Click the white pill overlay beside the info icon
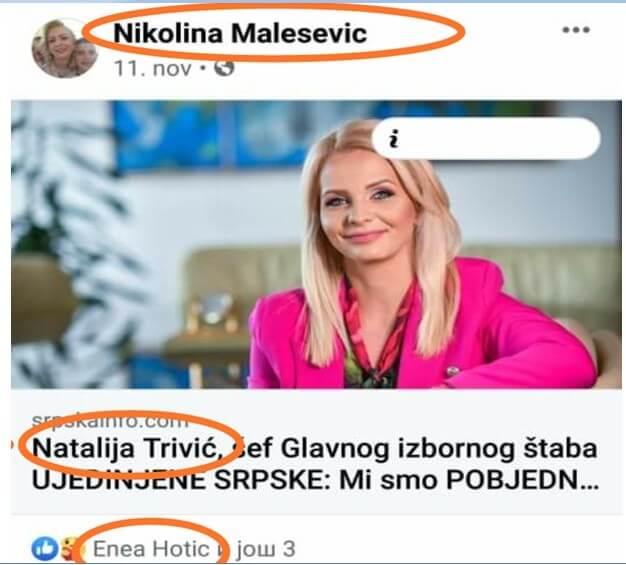The image size is (626, 565). (486, 138)
